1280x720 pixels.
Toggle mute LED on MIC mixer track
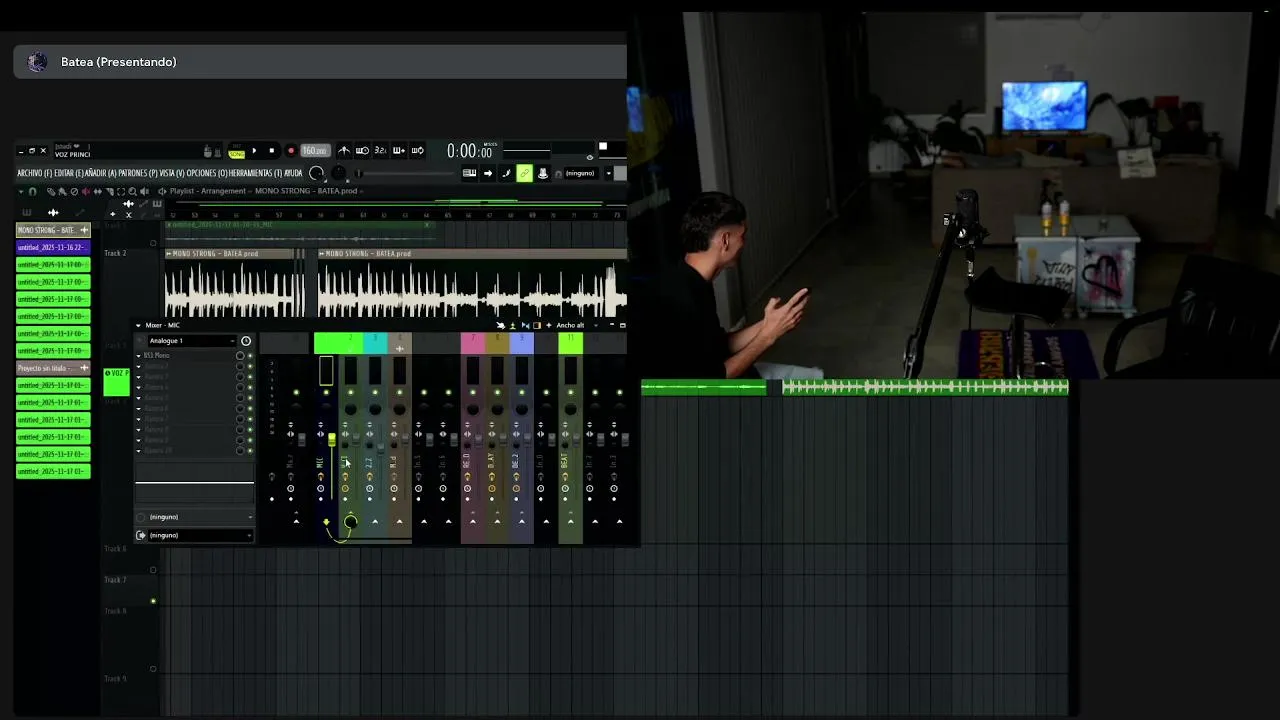pyautogui.click(x=326, y=392)
